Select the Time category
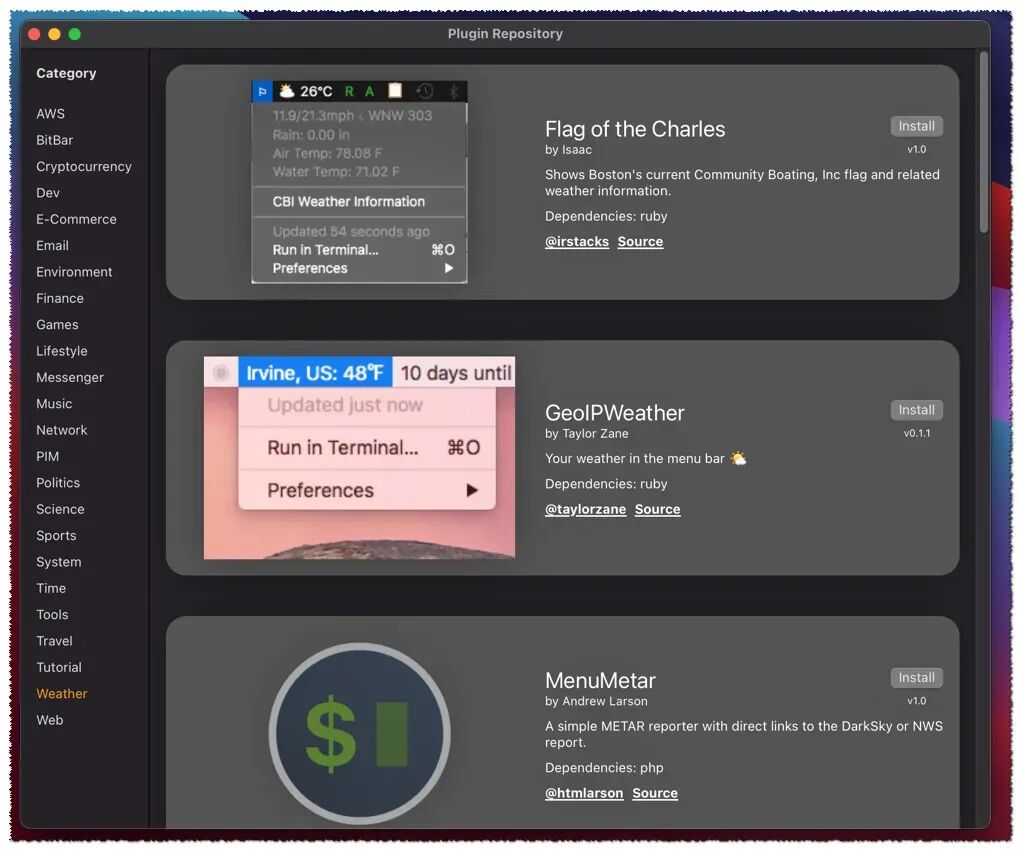The image size is (1022, 851). [x=51, y=588]
